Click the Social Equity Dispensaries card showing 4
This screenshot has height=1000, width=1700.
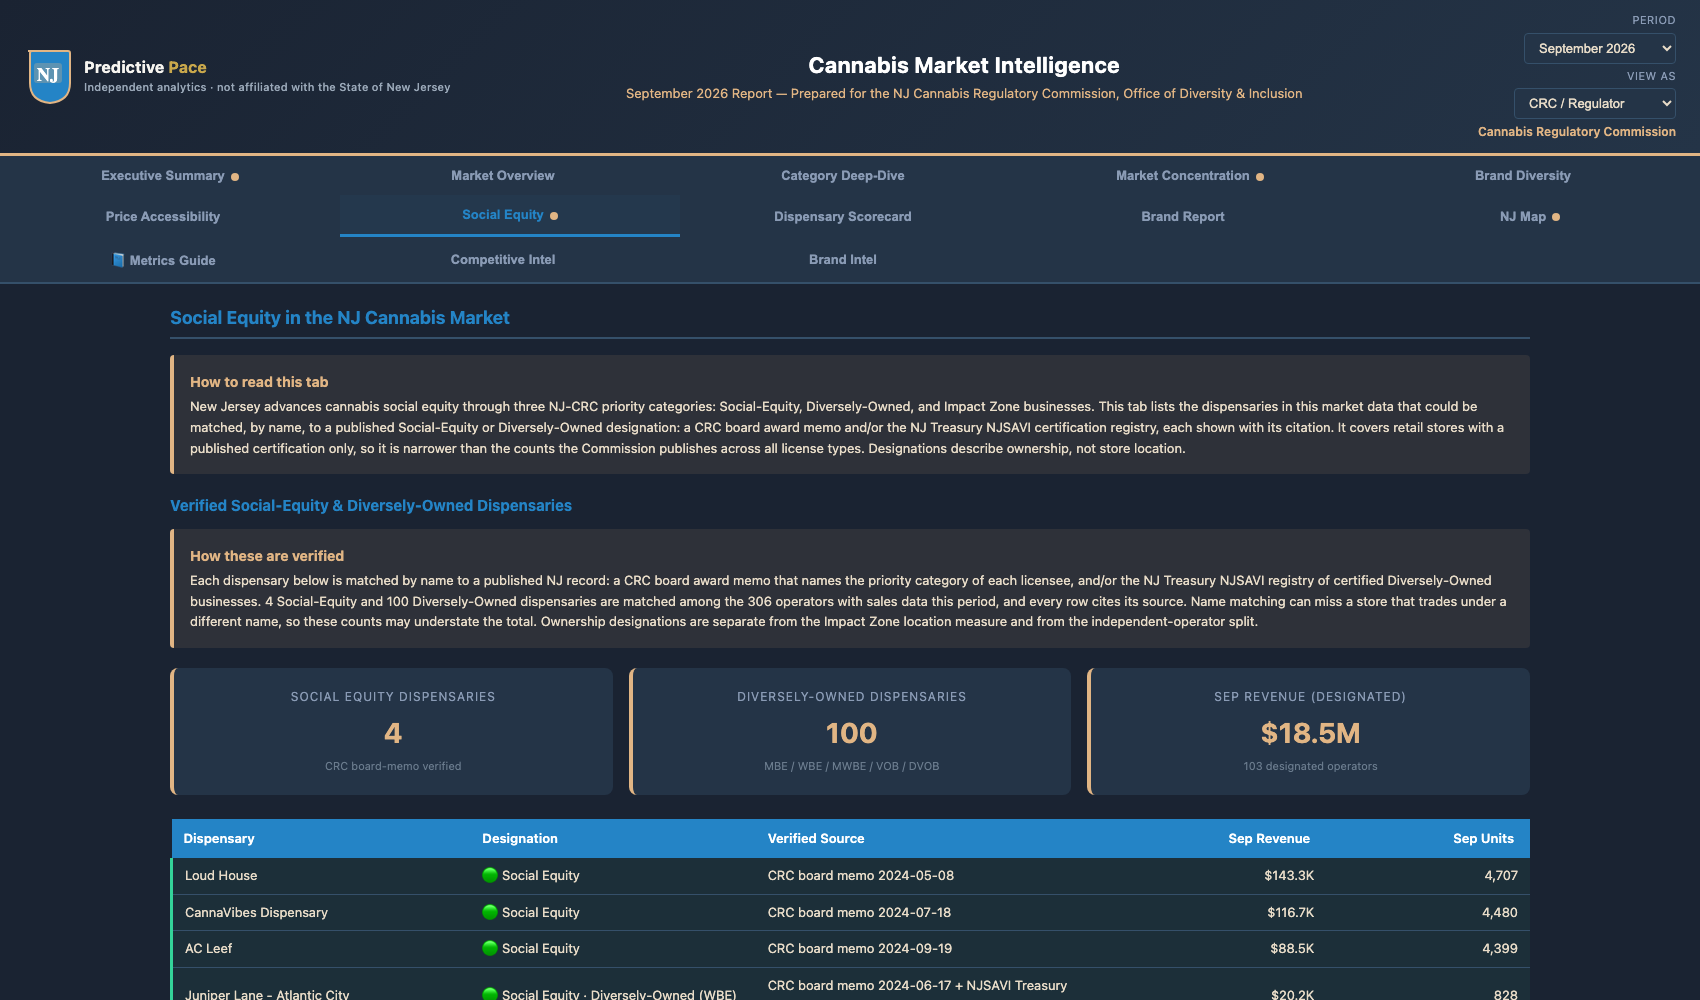(392, 732)
